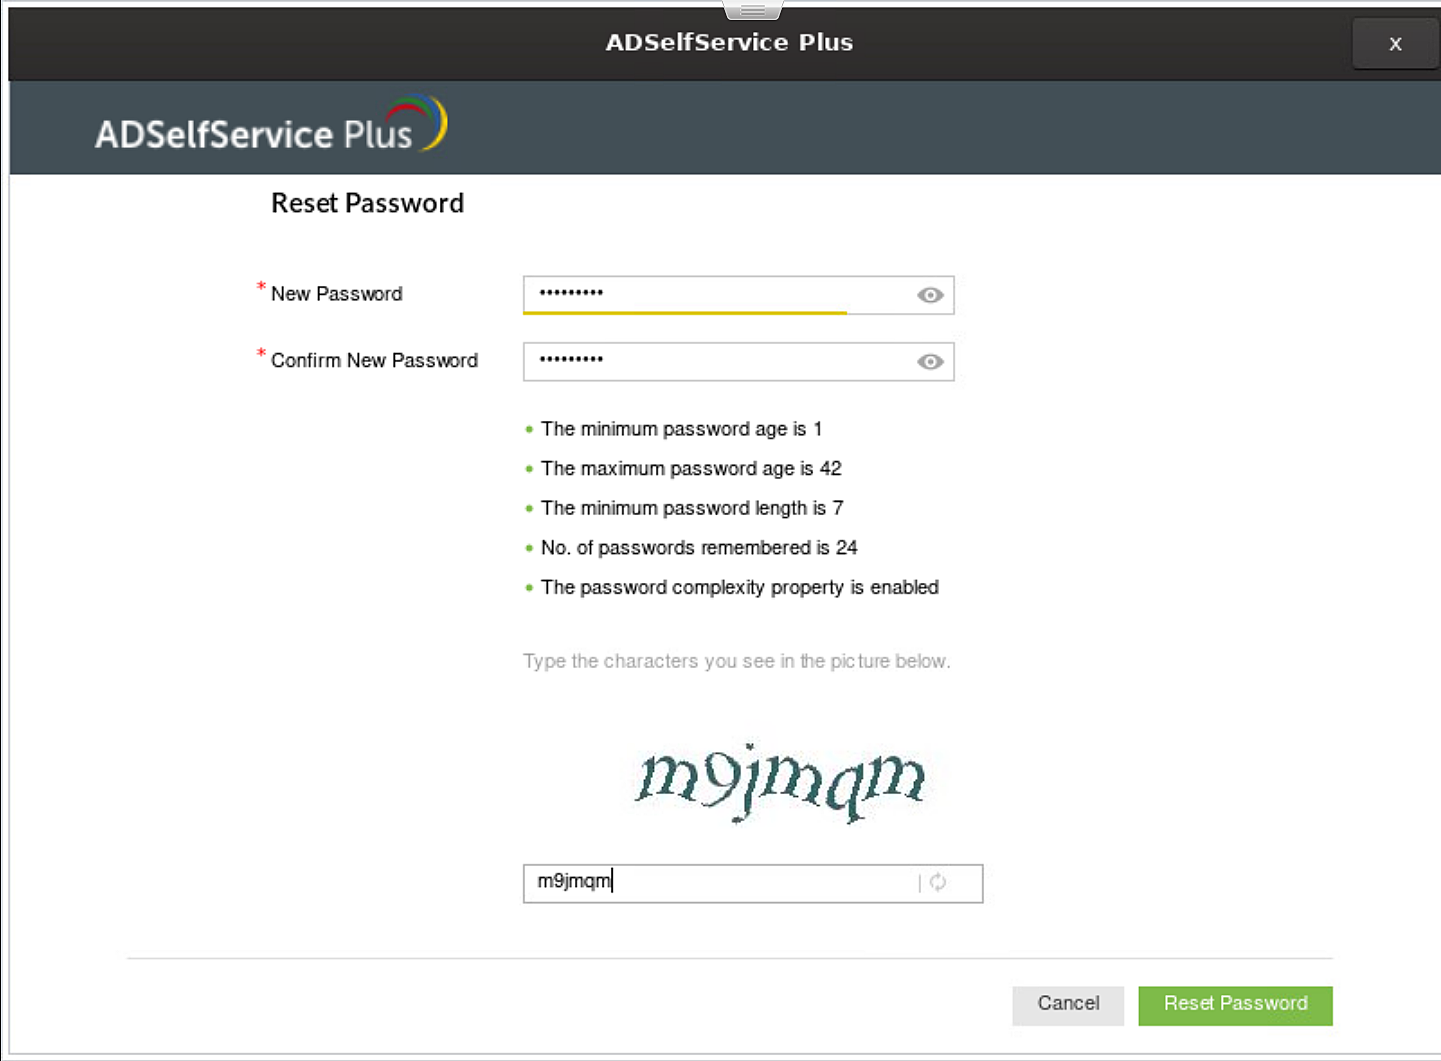Click the minimum password length bullet text
This screenshot has height=1061, width=1441.
click(x=691, y=508)
